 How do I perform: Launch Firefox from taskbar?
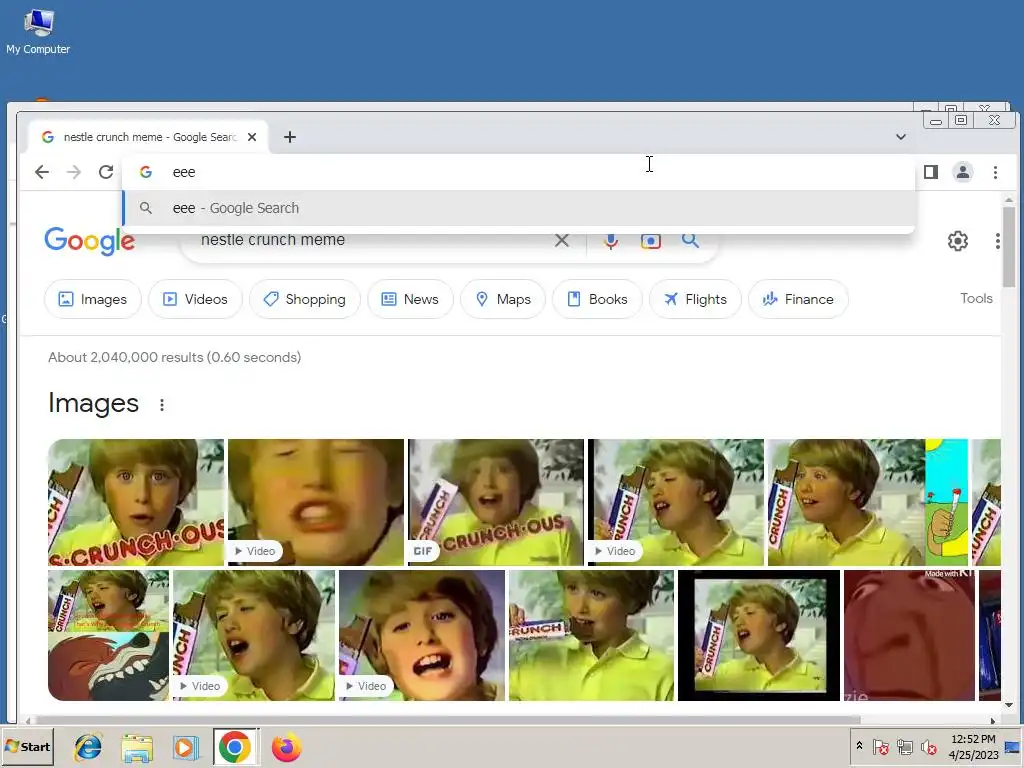click(286, 748)
